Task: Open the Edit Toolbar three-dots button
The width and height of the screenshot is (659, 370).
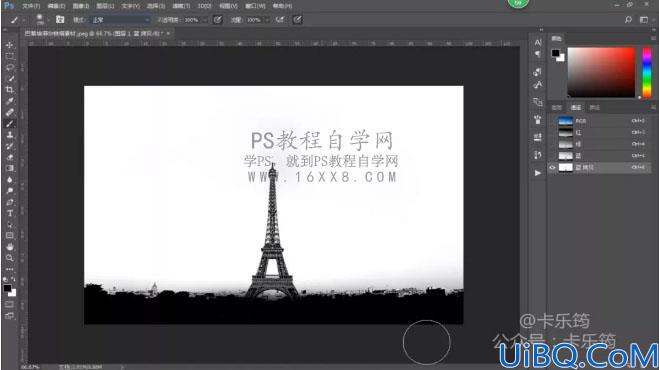Action: pyautogui.click(x=9, y=269)
